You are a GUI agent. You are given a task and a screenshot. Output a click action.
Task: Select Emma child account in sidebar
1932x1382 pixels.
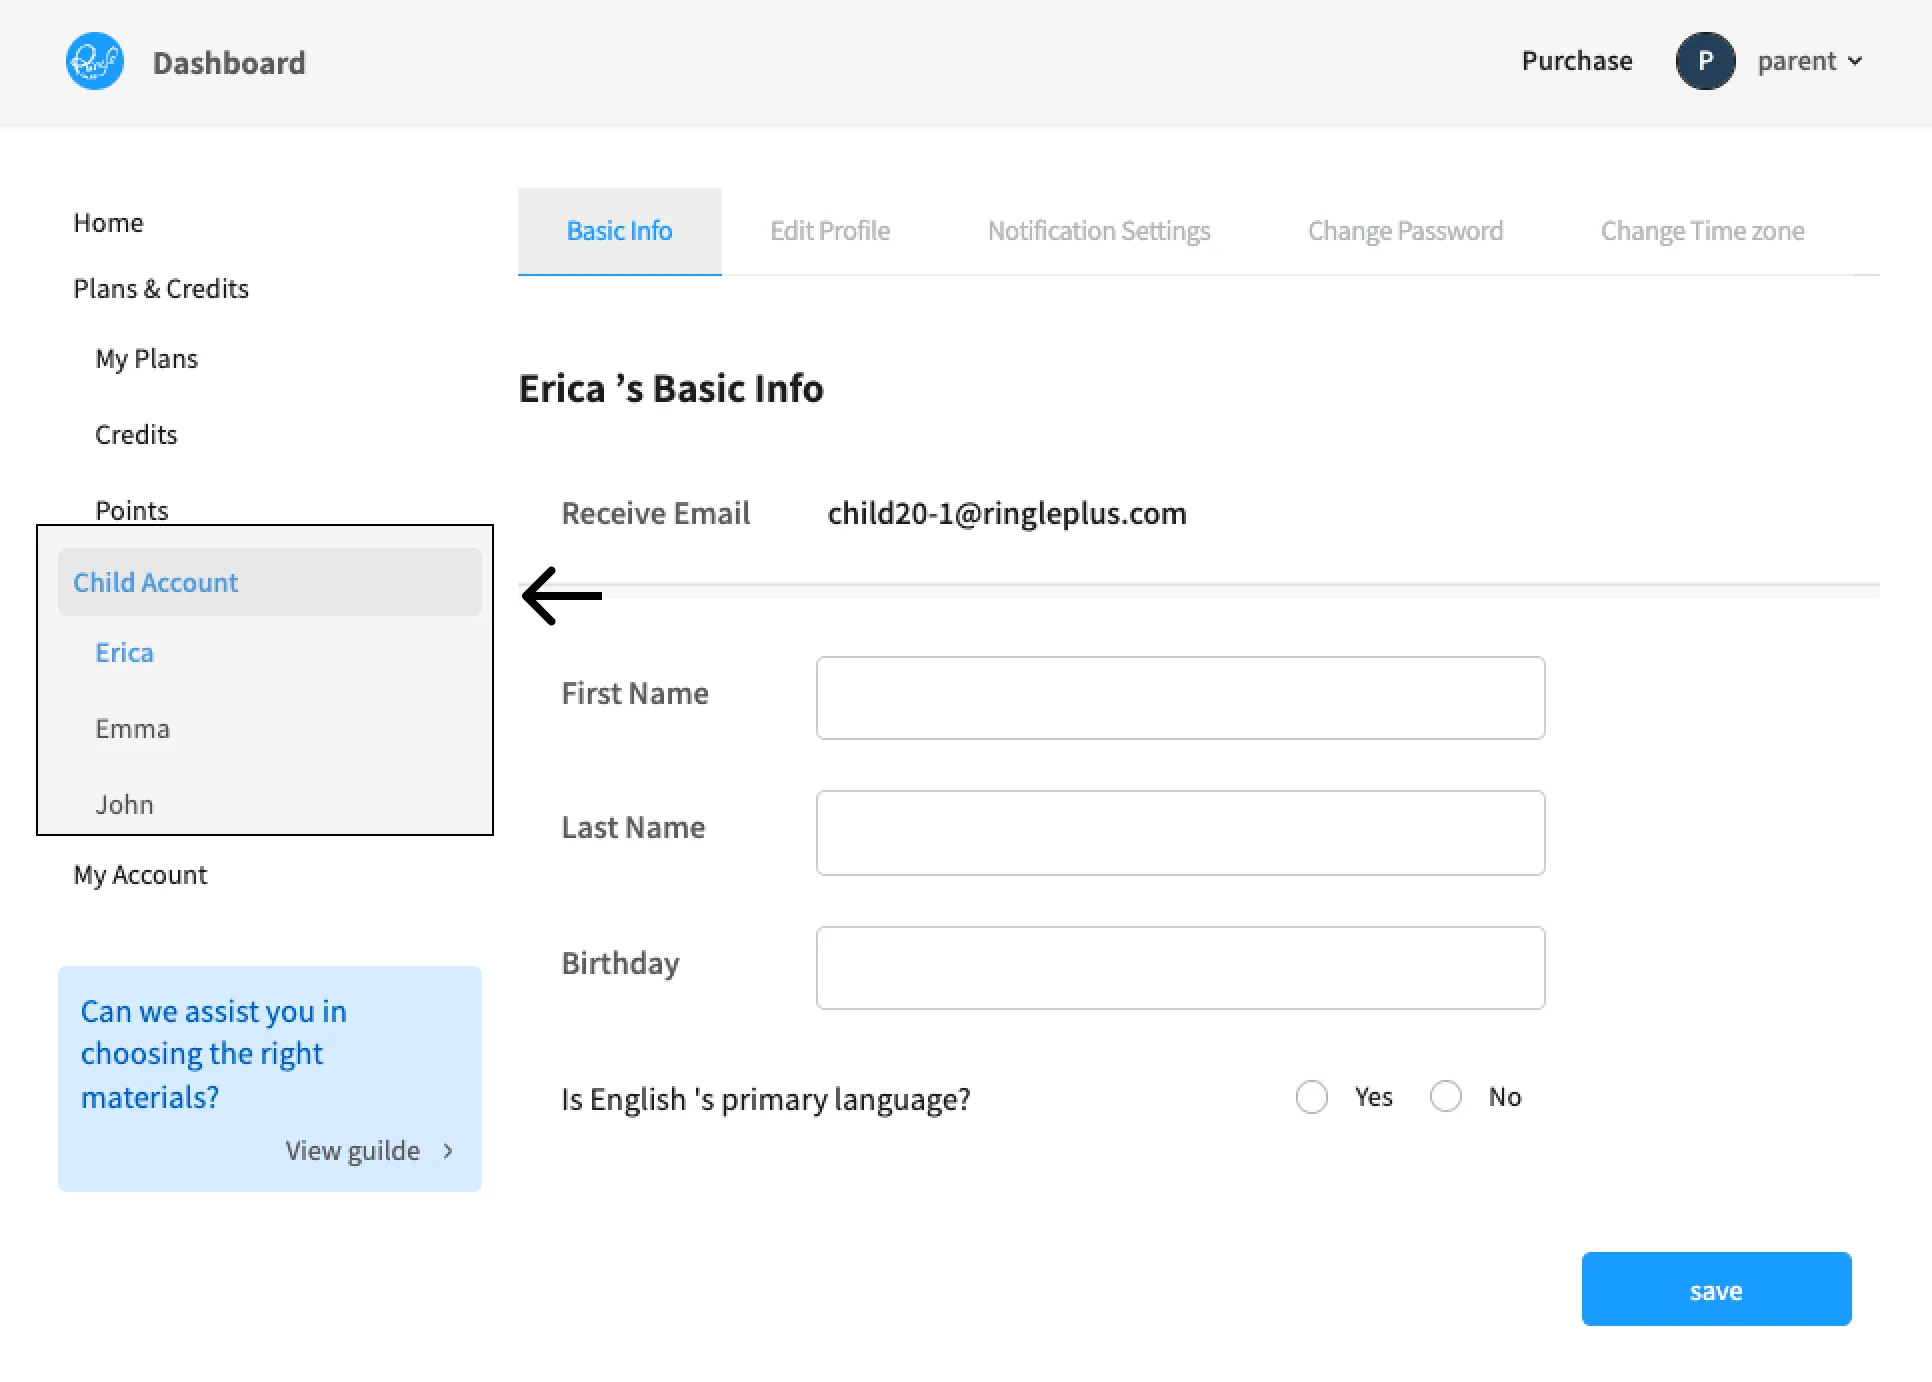point(133,729)
